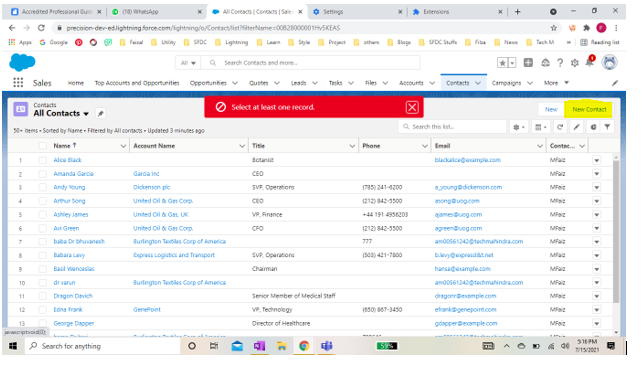The height and width of the screenshot is (372, 642).
Task: Open the Amanda Garcia contact link
Action: (73, 174)
